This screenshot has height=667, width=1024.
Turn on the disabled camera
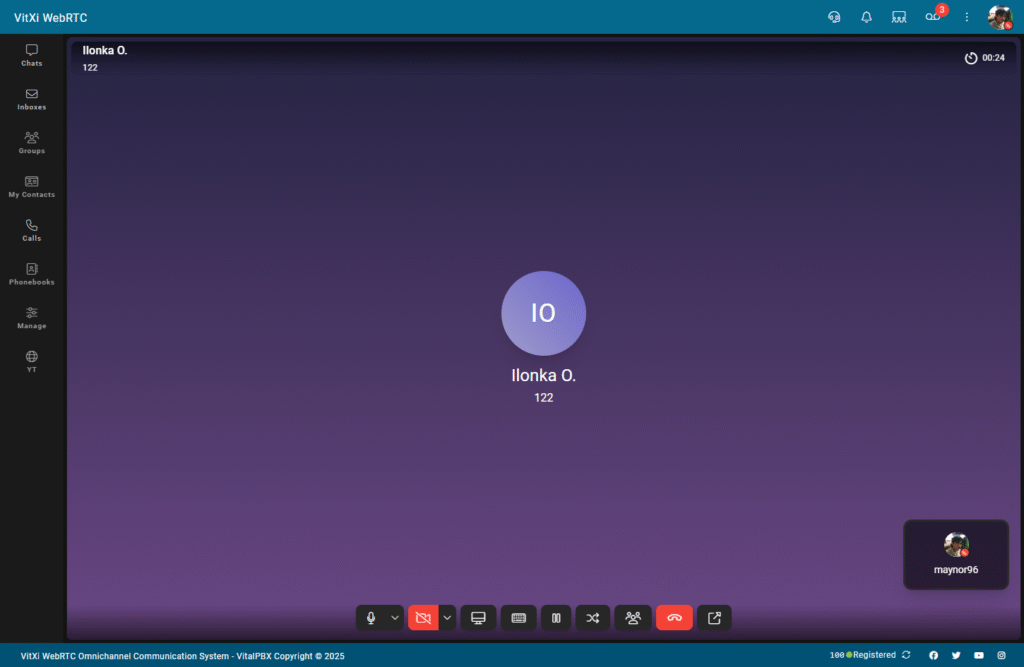(423, 618)
